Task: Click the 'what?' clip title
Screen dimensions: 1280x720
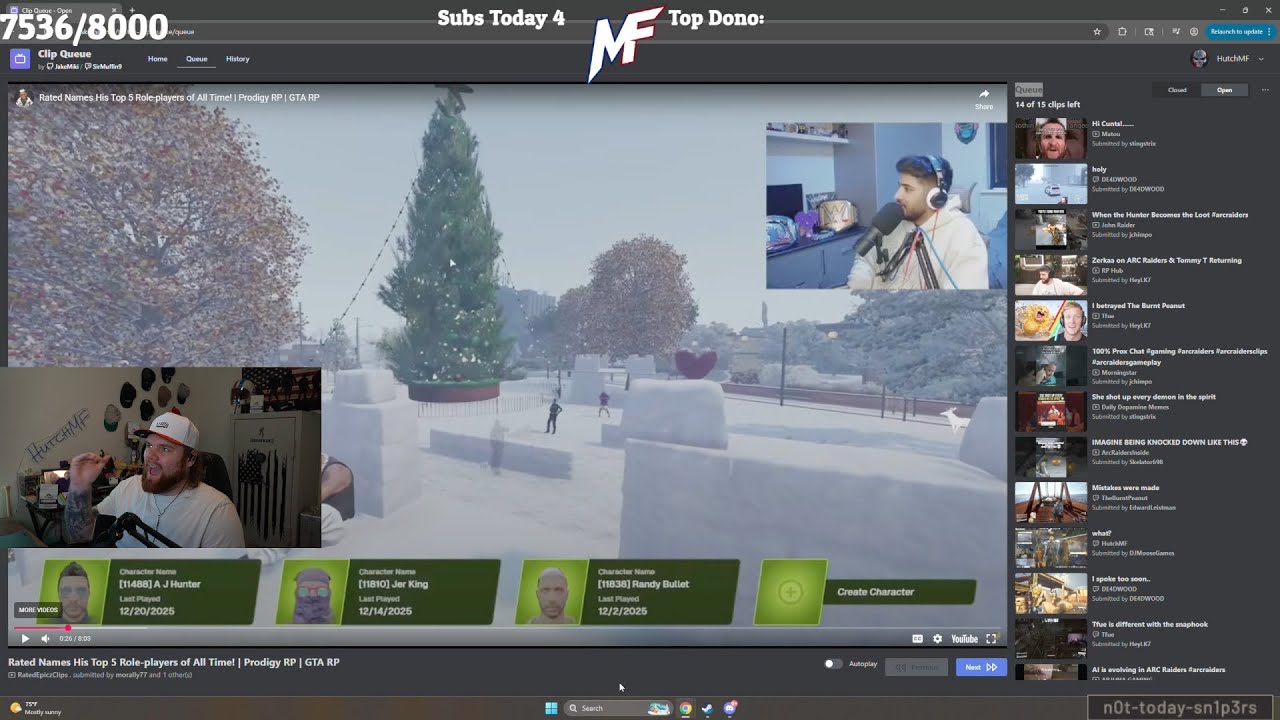Action: point(1101,534)
